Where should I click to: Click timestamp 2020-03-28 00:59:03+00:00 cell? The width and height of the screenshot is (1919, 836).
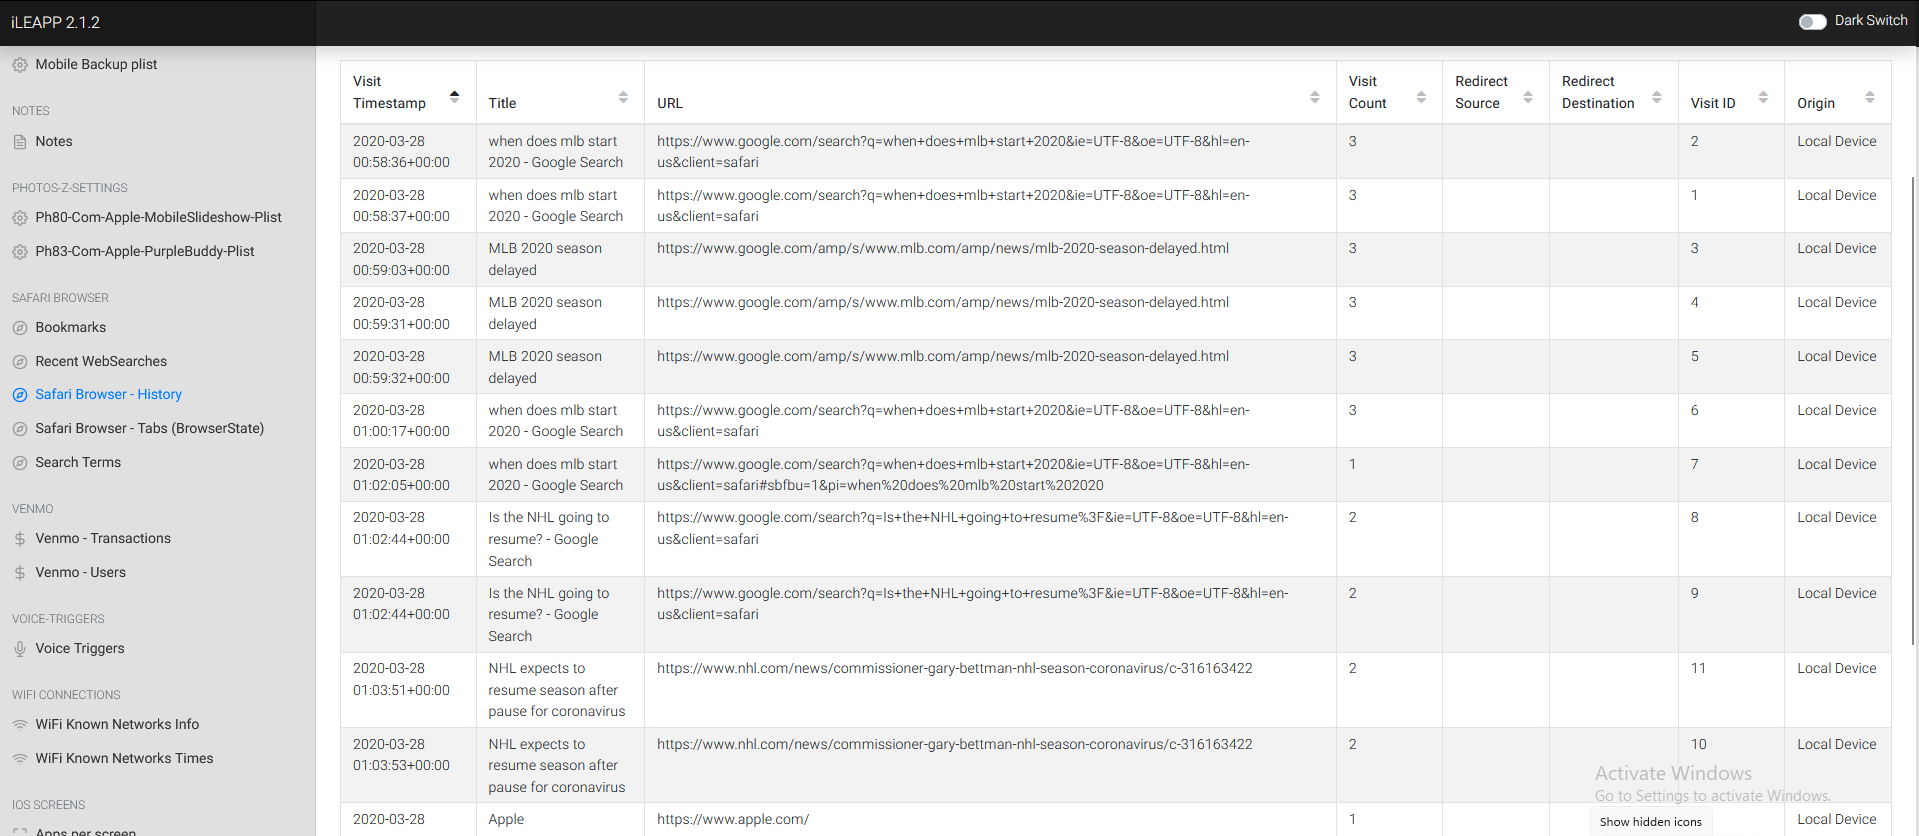(408, 259)
